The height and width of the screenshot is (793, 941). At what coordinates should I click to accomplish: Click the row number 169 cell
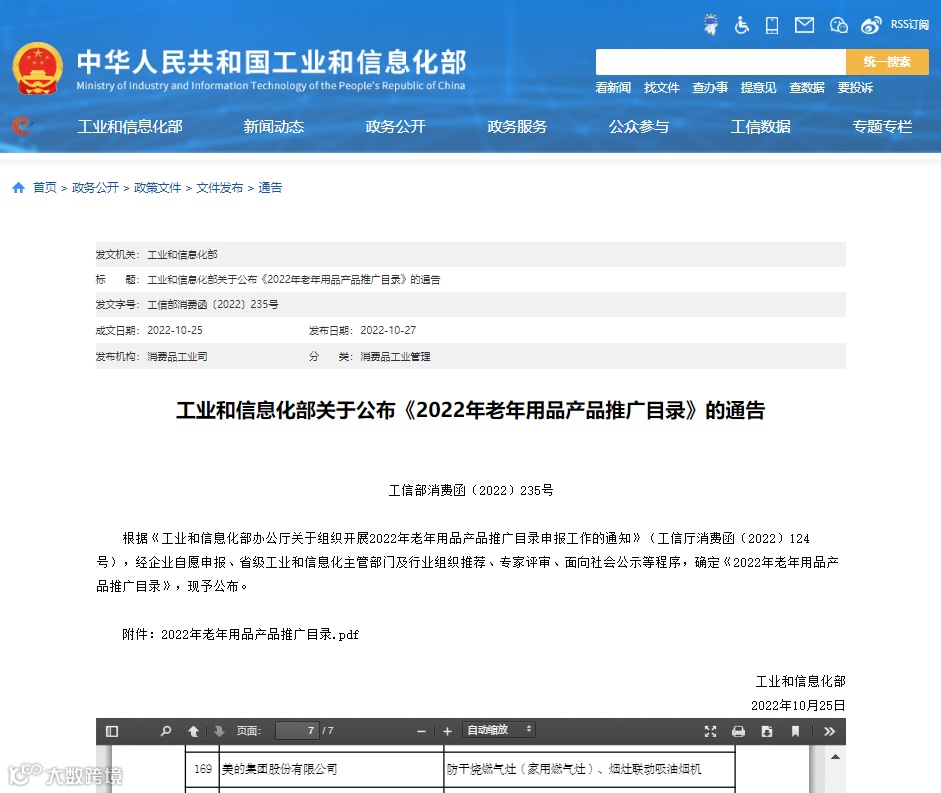coord(203,769)
